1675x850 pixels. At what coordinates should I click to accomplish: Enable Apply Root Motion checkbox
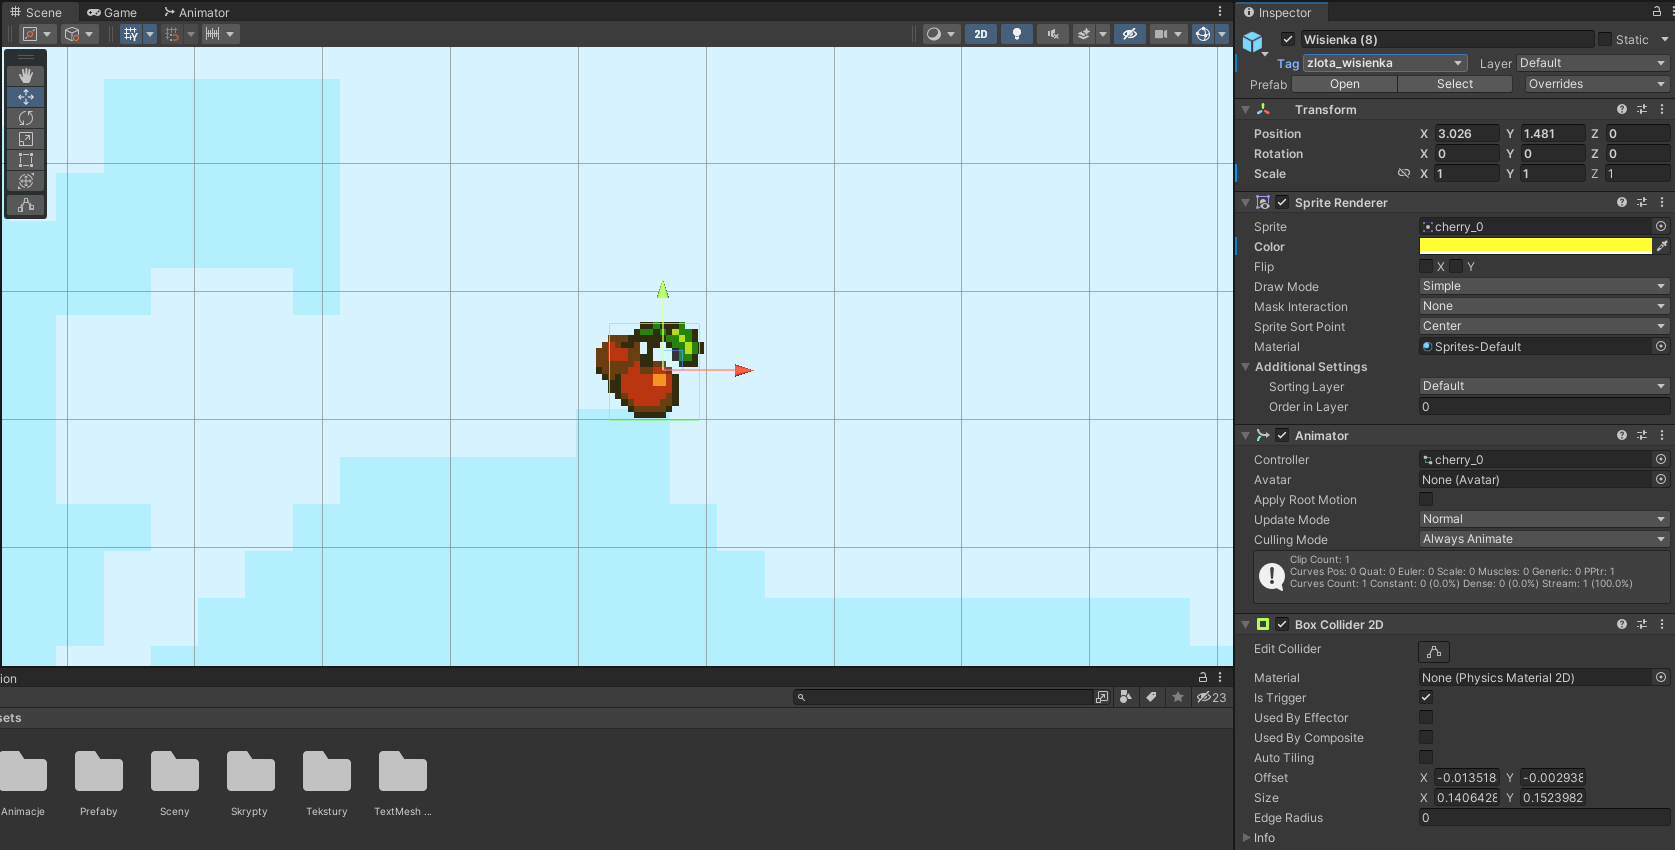(1426, 500)
